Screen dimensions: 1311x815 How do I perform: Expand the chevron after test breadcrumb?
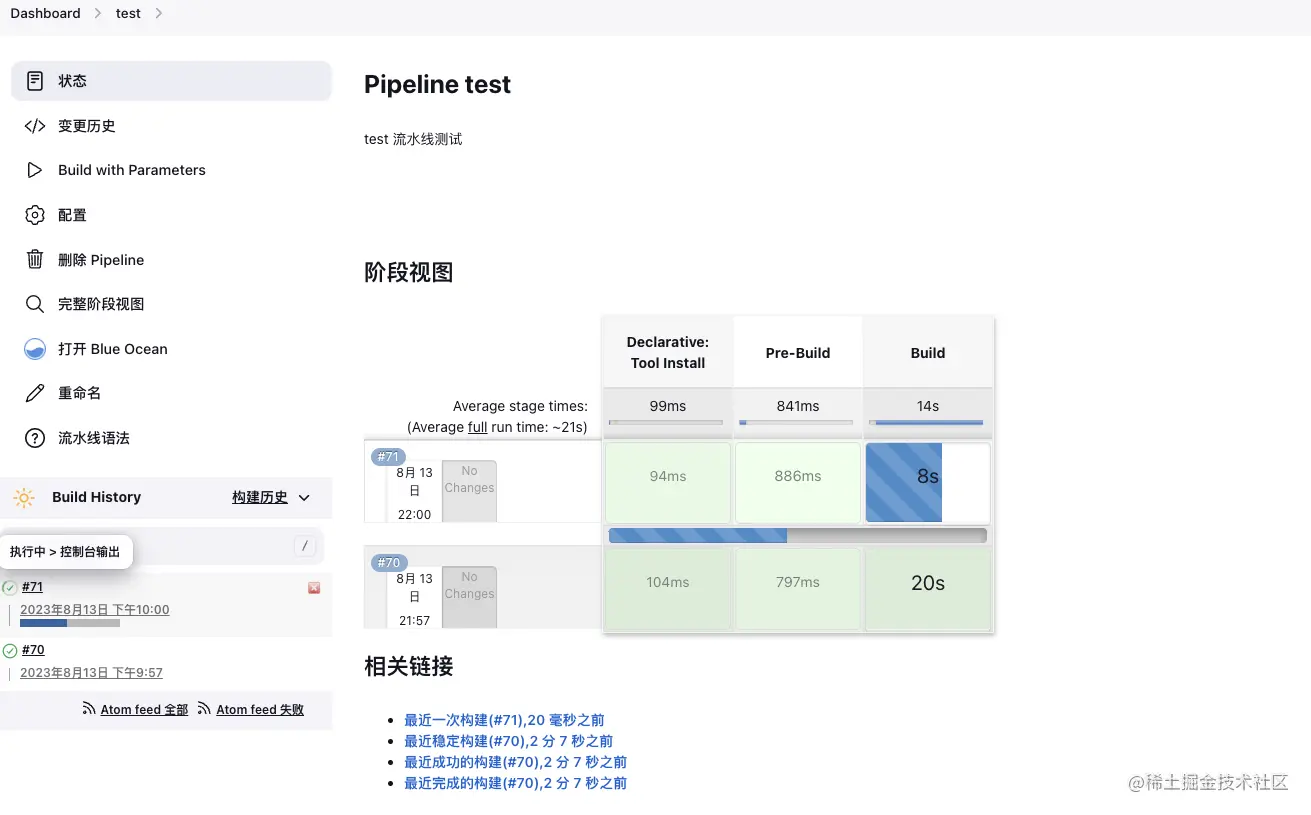click(x=159, y=13)
